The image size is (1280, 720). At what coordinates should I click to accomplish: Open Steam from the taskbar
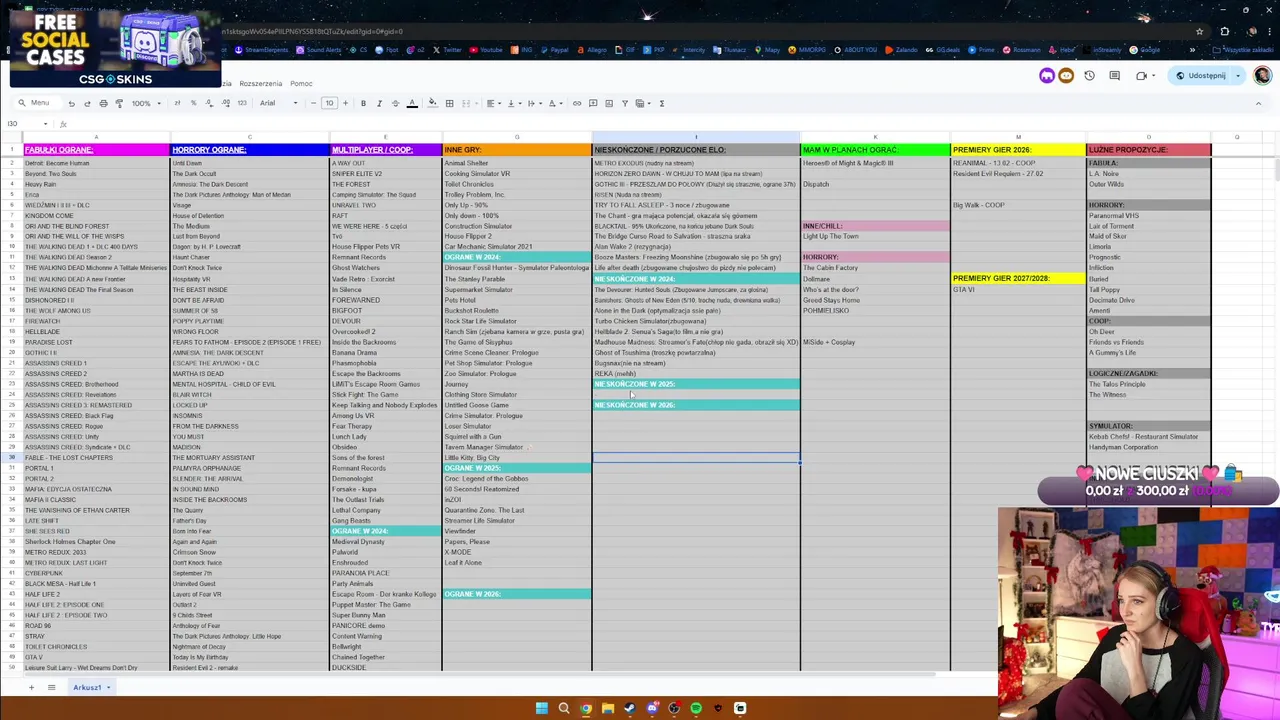click(630, 708)
